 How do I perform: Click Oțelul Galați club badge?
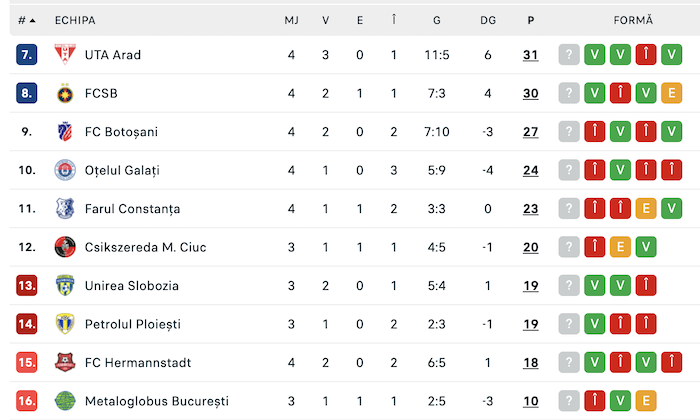[x=65, y=170]
